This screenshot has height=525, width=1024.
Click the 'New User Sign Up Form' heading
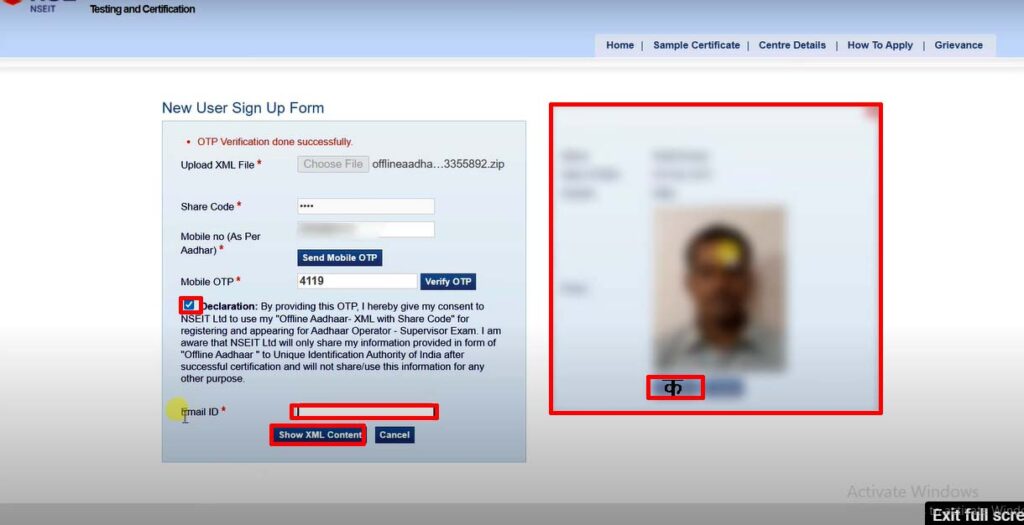point(243,108)
